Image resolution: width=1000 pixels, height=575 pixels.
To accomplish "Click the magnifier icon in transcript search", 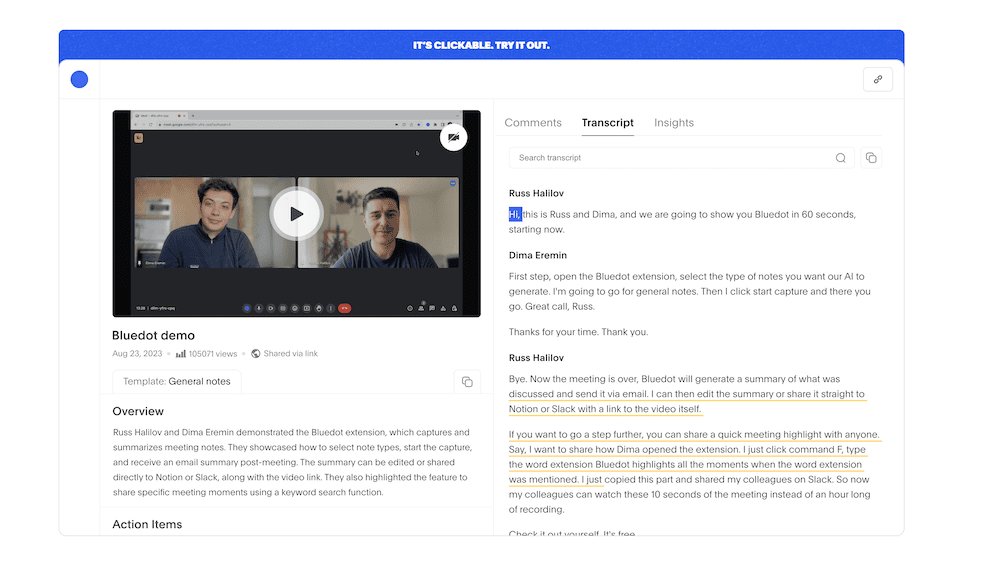I will coord(841,158).
